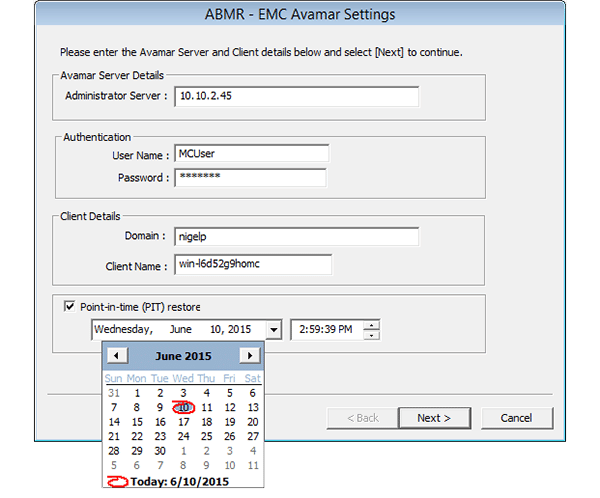The image size is (600, 498).
Task: Select June 29 in the calendar
Action: click(x=137, y=451)
